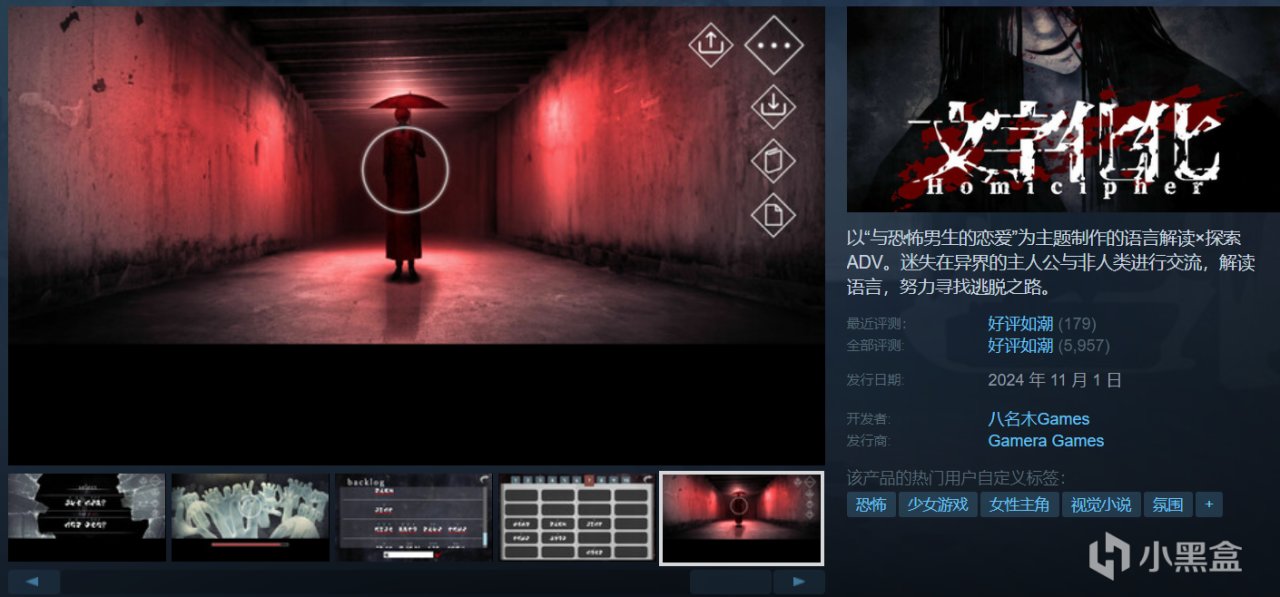Select the thumbnail showing pale reaching hands
The width and height of the screenshot is (1280, 597).
(x=250, y=518)
